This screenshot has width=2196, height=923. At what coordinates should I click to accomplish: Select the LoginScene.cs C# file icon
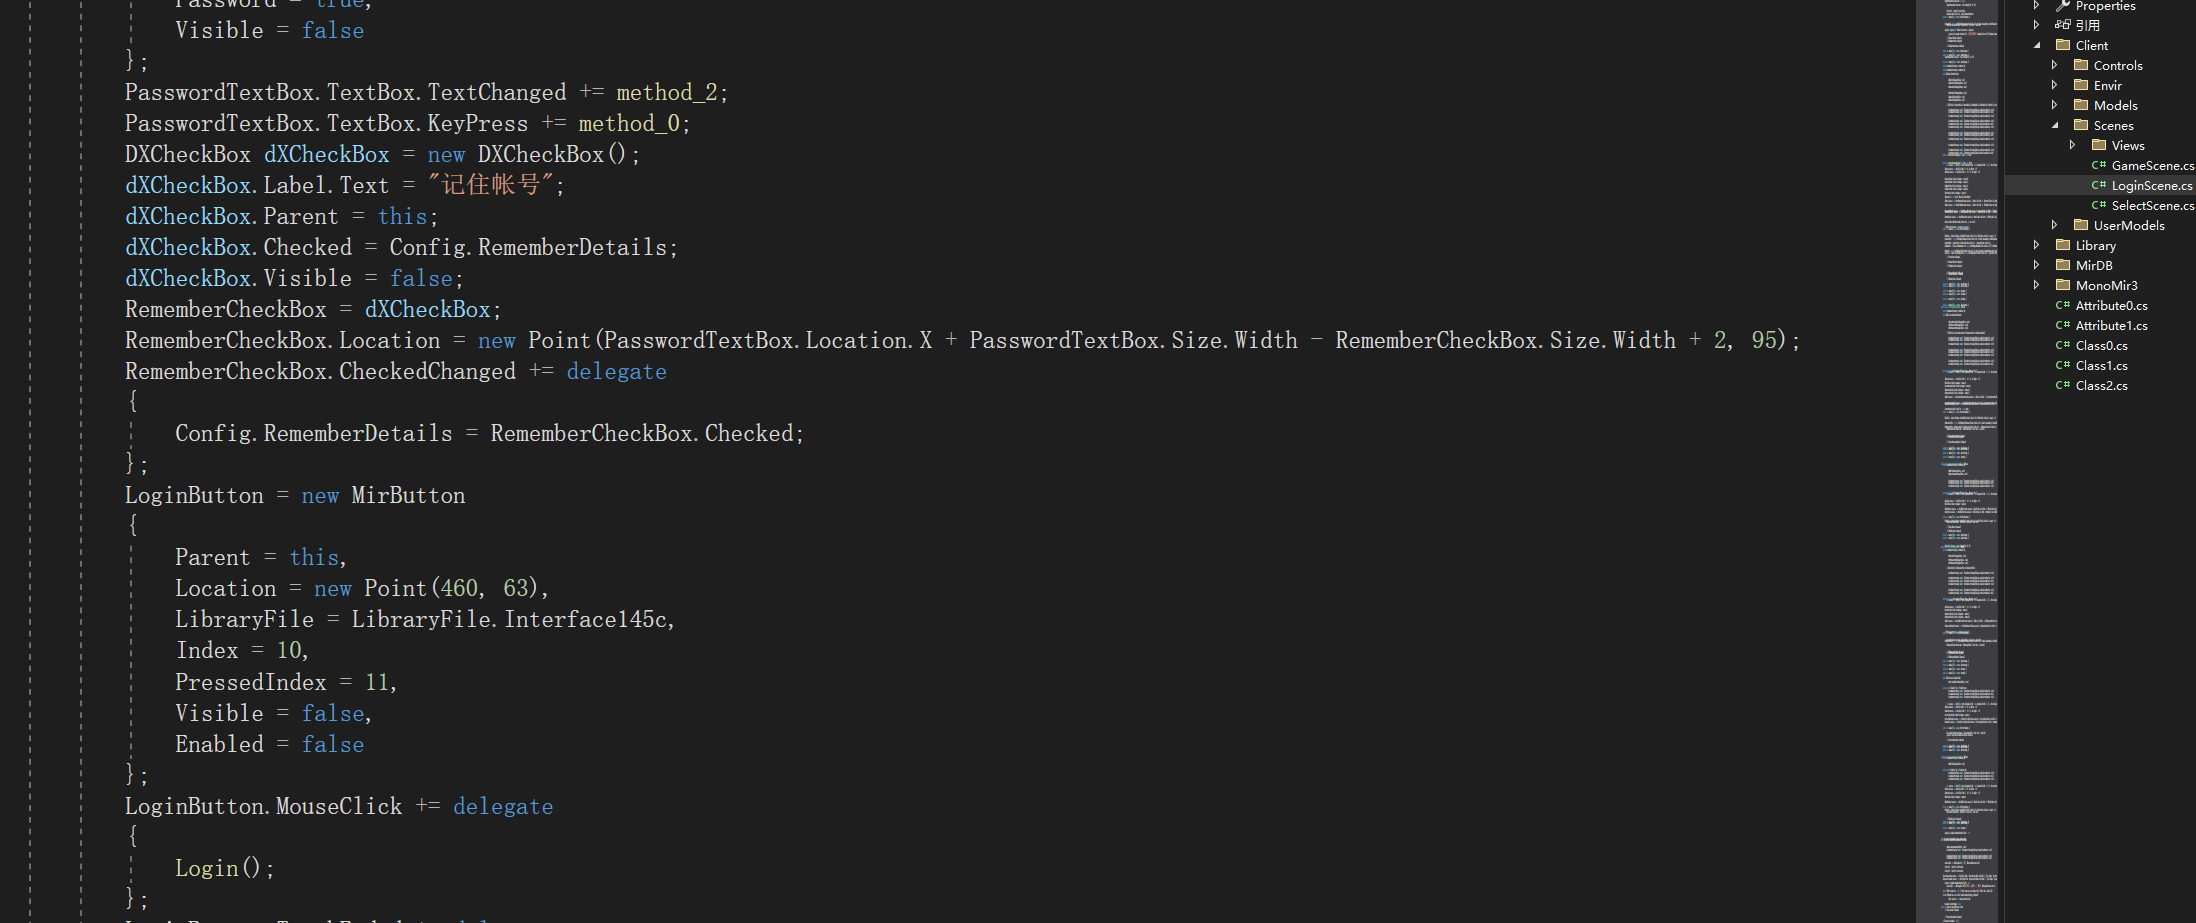2098,185
